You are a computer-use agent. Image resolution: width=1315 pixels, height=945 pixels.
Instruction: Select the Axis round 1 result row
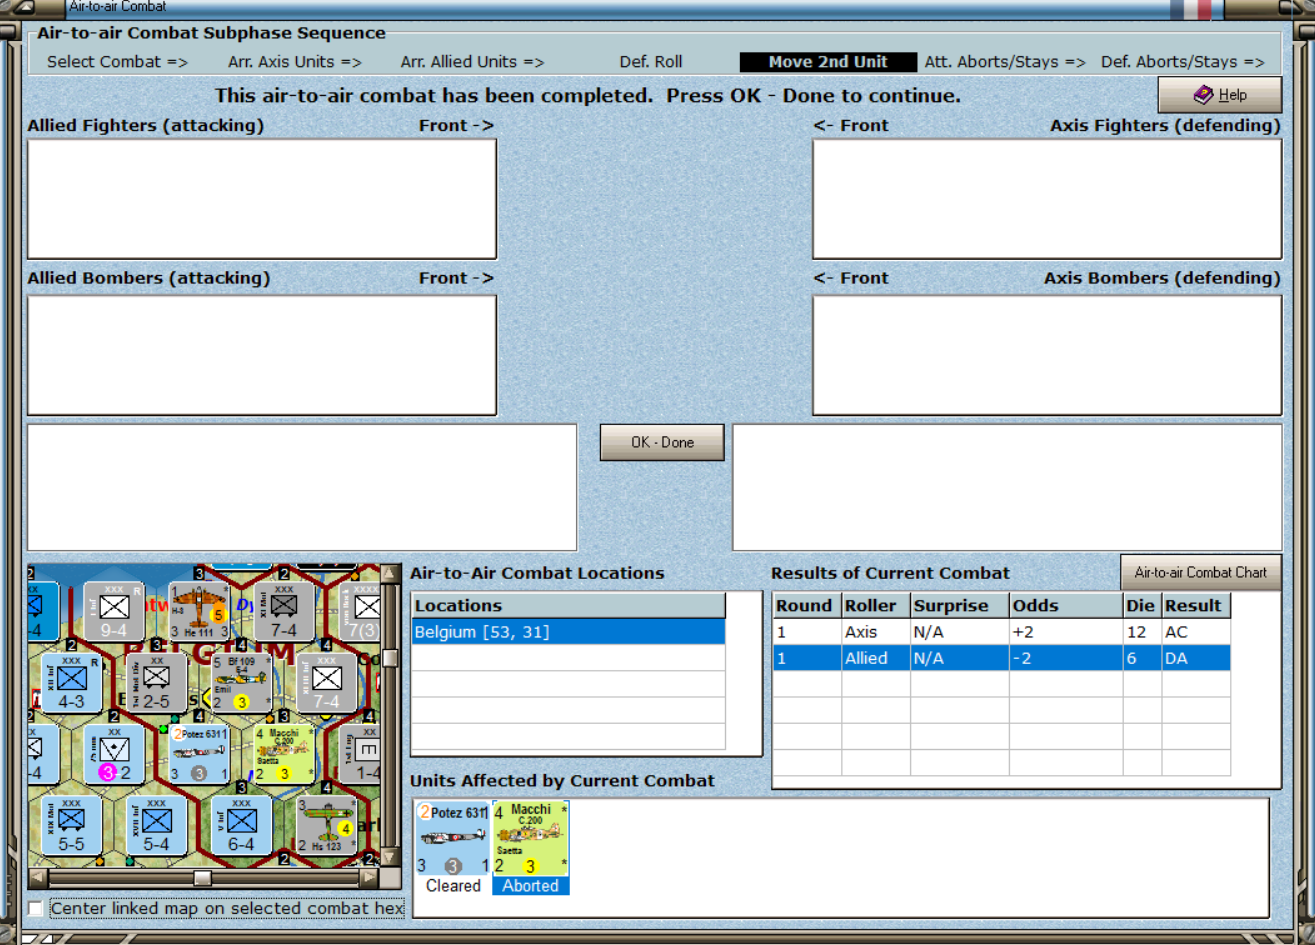tap(1001, 632)
